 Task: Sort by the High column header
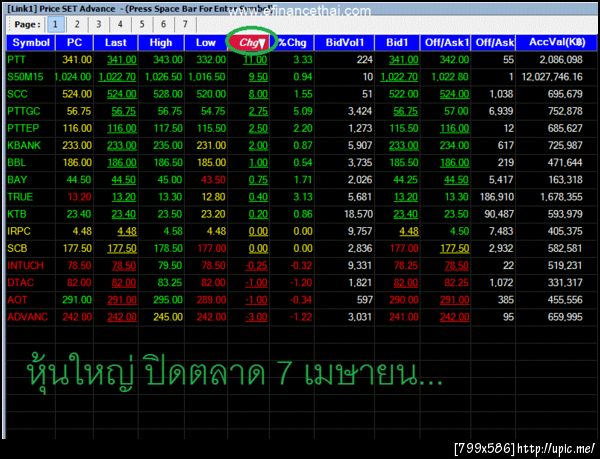point(161,42)
